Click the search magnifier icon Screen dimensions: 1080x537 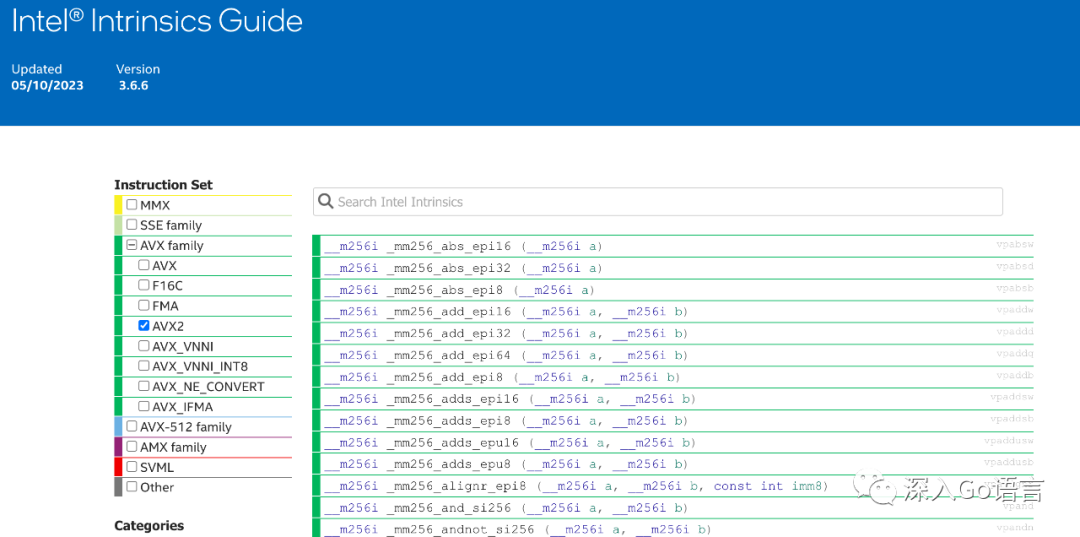pyautogui.click(x=326, y=202)
